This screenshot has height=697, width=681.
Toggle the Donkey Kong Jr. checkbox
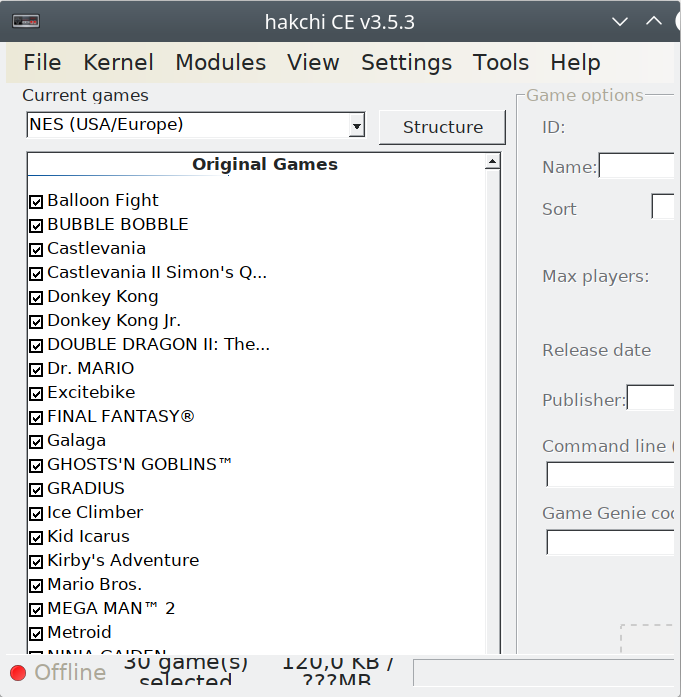coord(36,321)
